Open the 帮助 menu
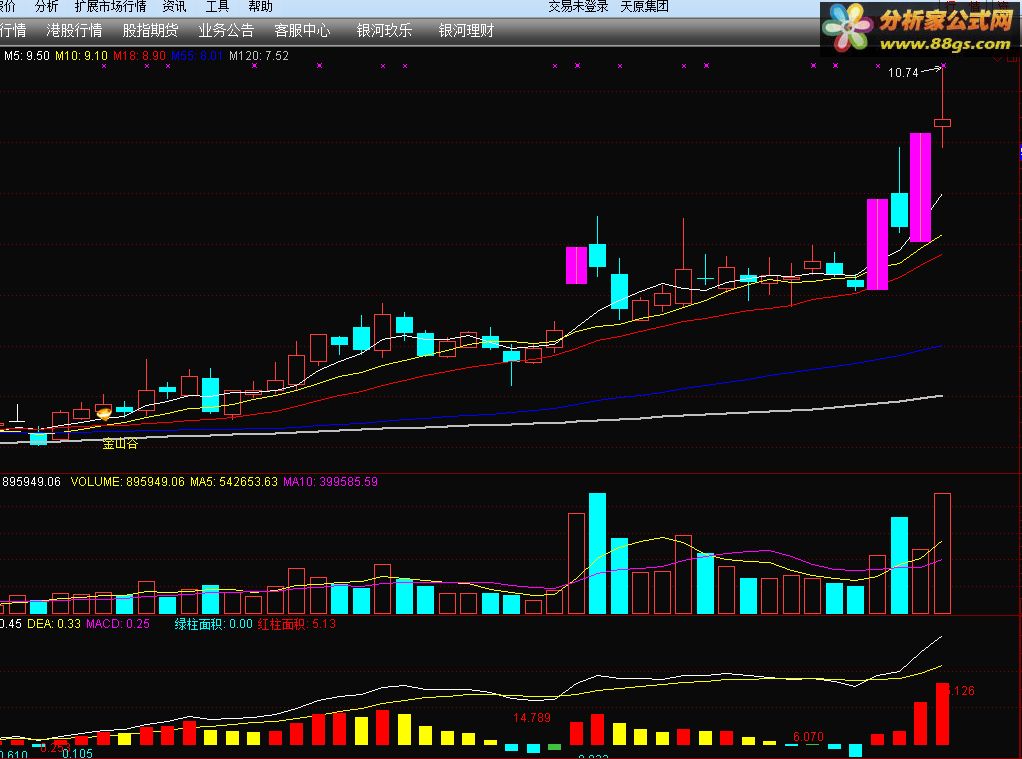Viewport: 1022px width, 759px height. click(260, 7)
